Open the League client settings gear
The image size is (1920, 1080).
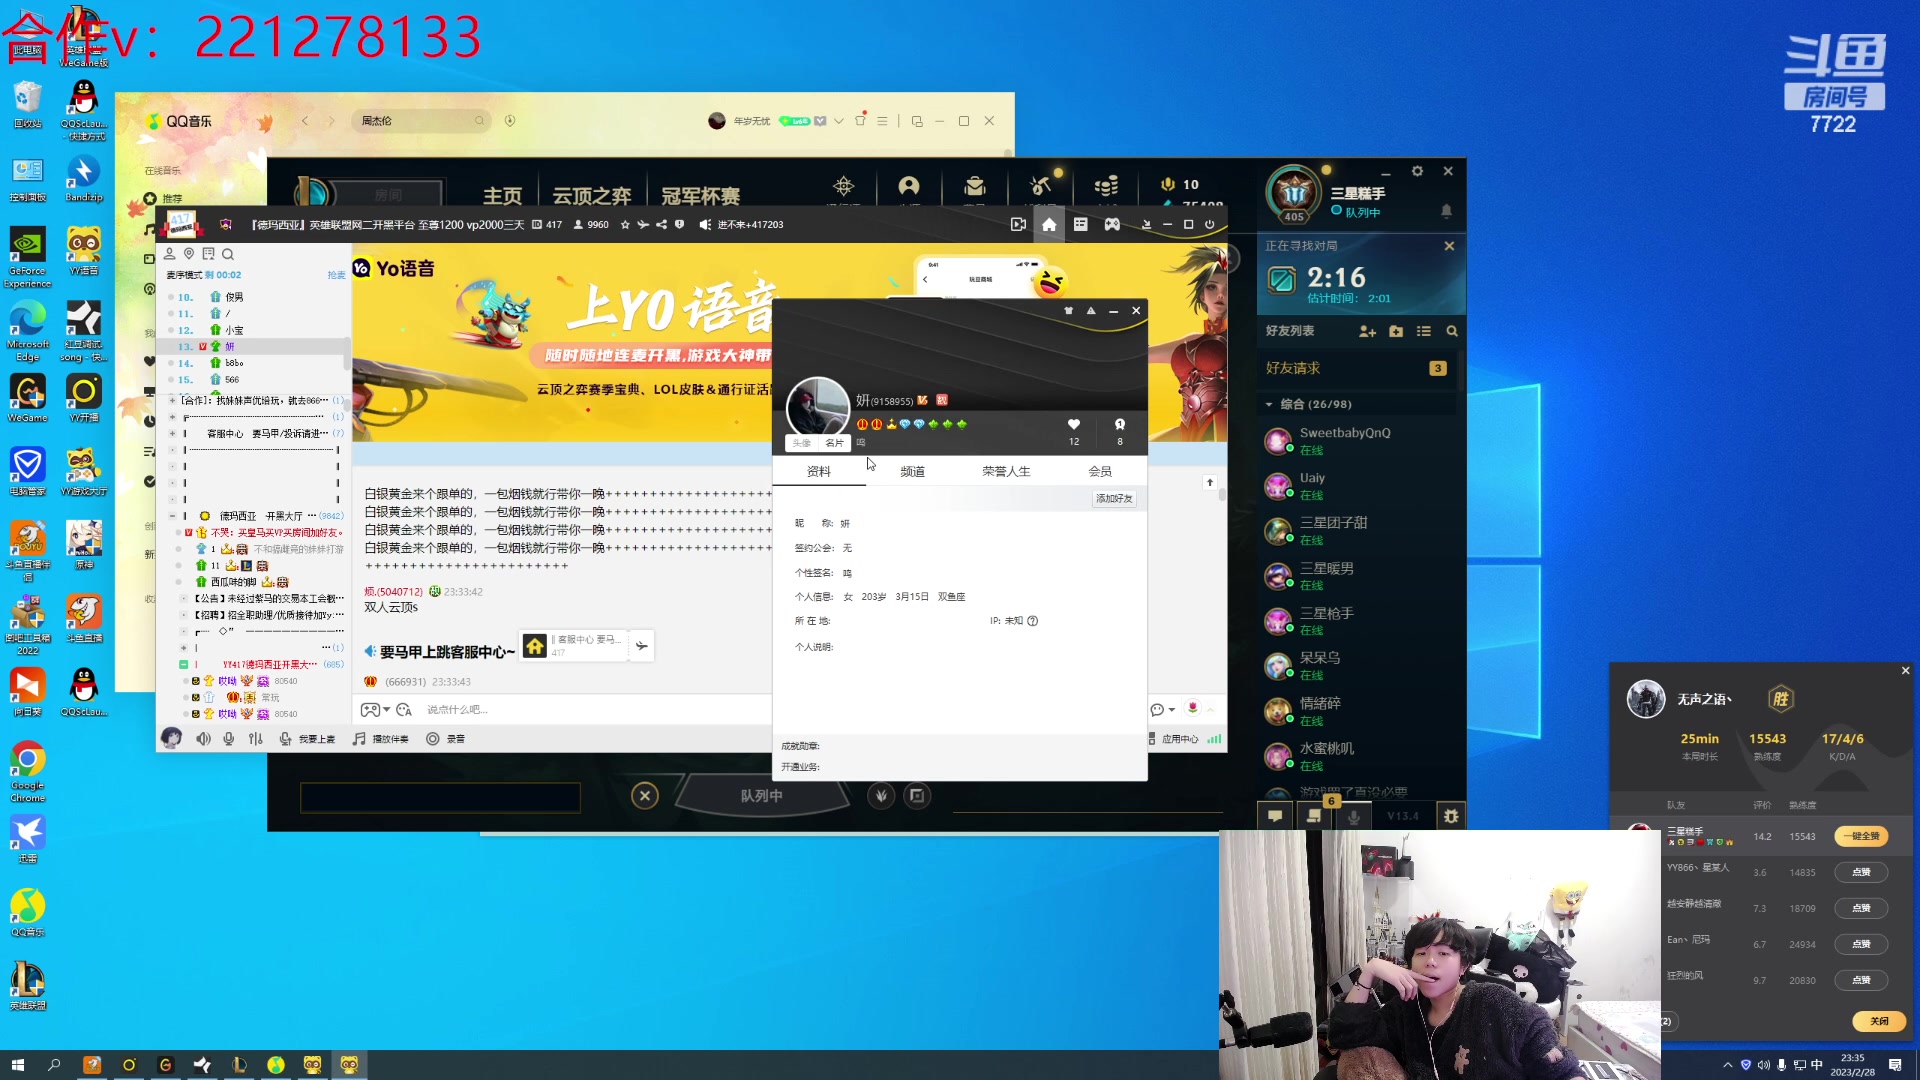[1417, 171]
